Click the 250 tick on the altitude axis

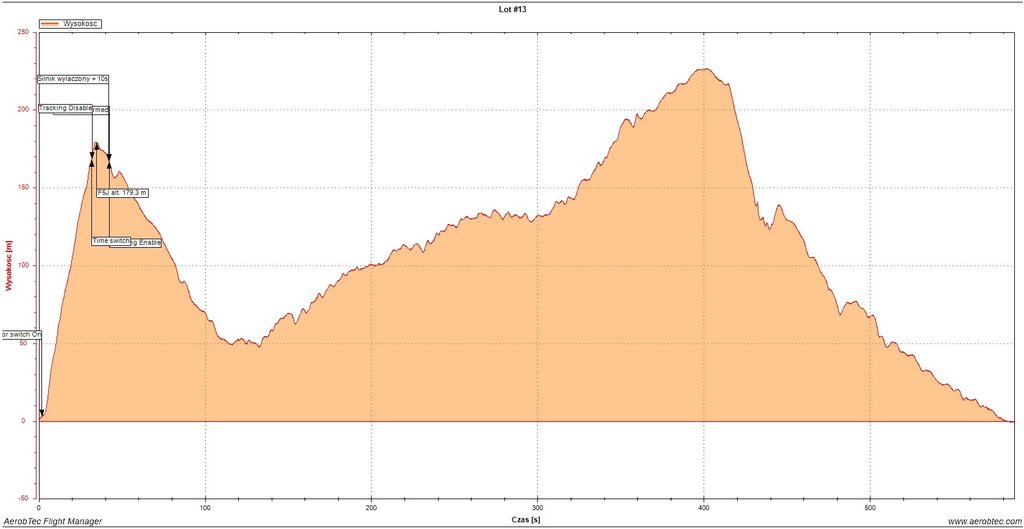coord(22,32)
